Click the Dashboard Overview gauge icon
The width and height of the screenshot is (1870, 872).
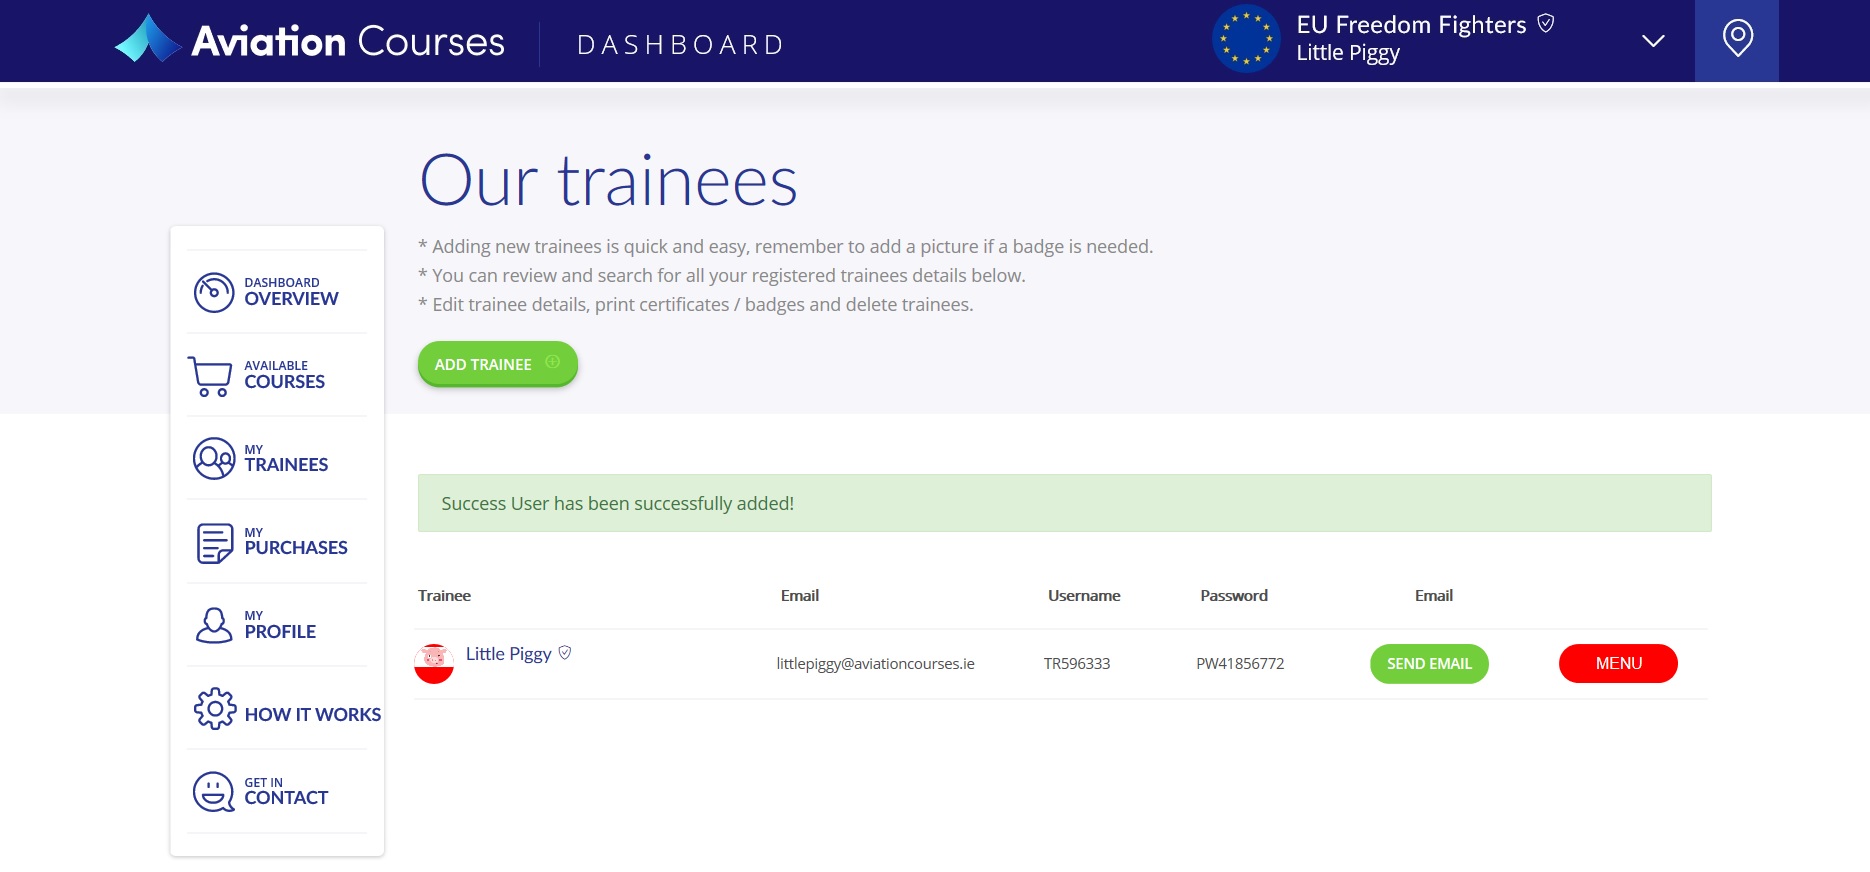213,292
